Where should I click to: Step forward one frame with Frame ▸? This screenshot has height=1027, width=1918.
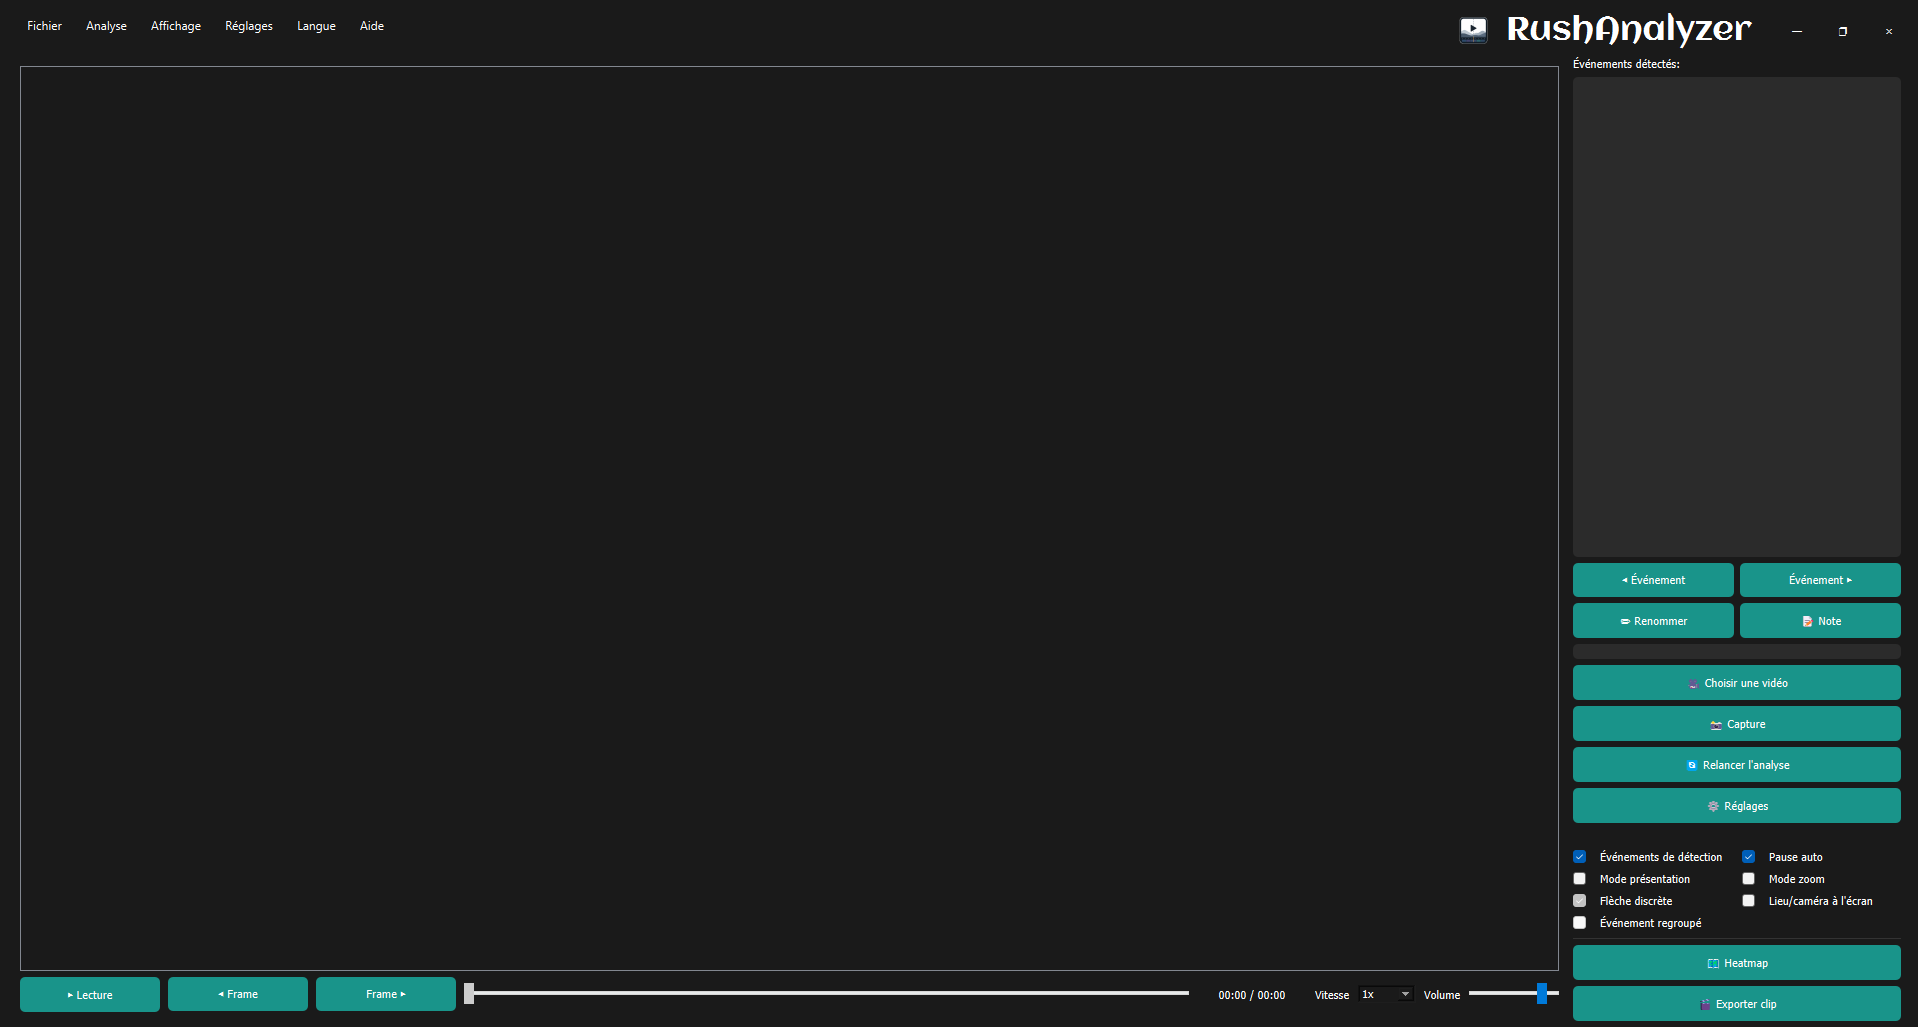click(386, 994)
